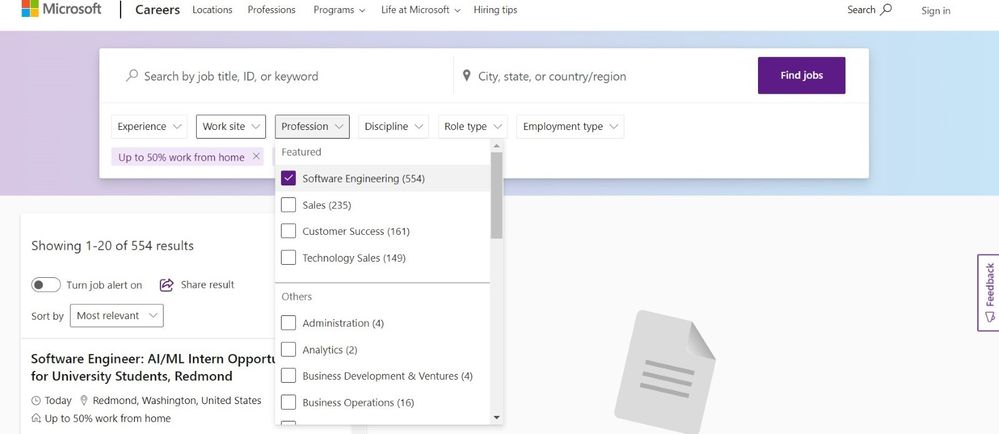This screenshot has height=434, width=999.
Task: Open the Role type filter dropdown
Action: [x=473, y=126]
